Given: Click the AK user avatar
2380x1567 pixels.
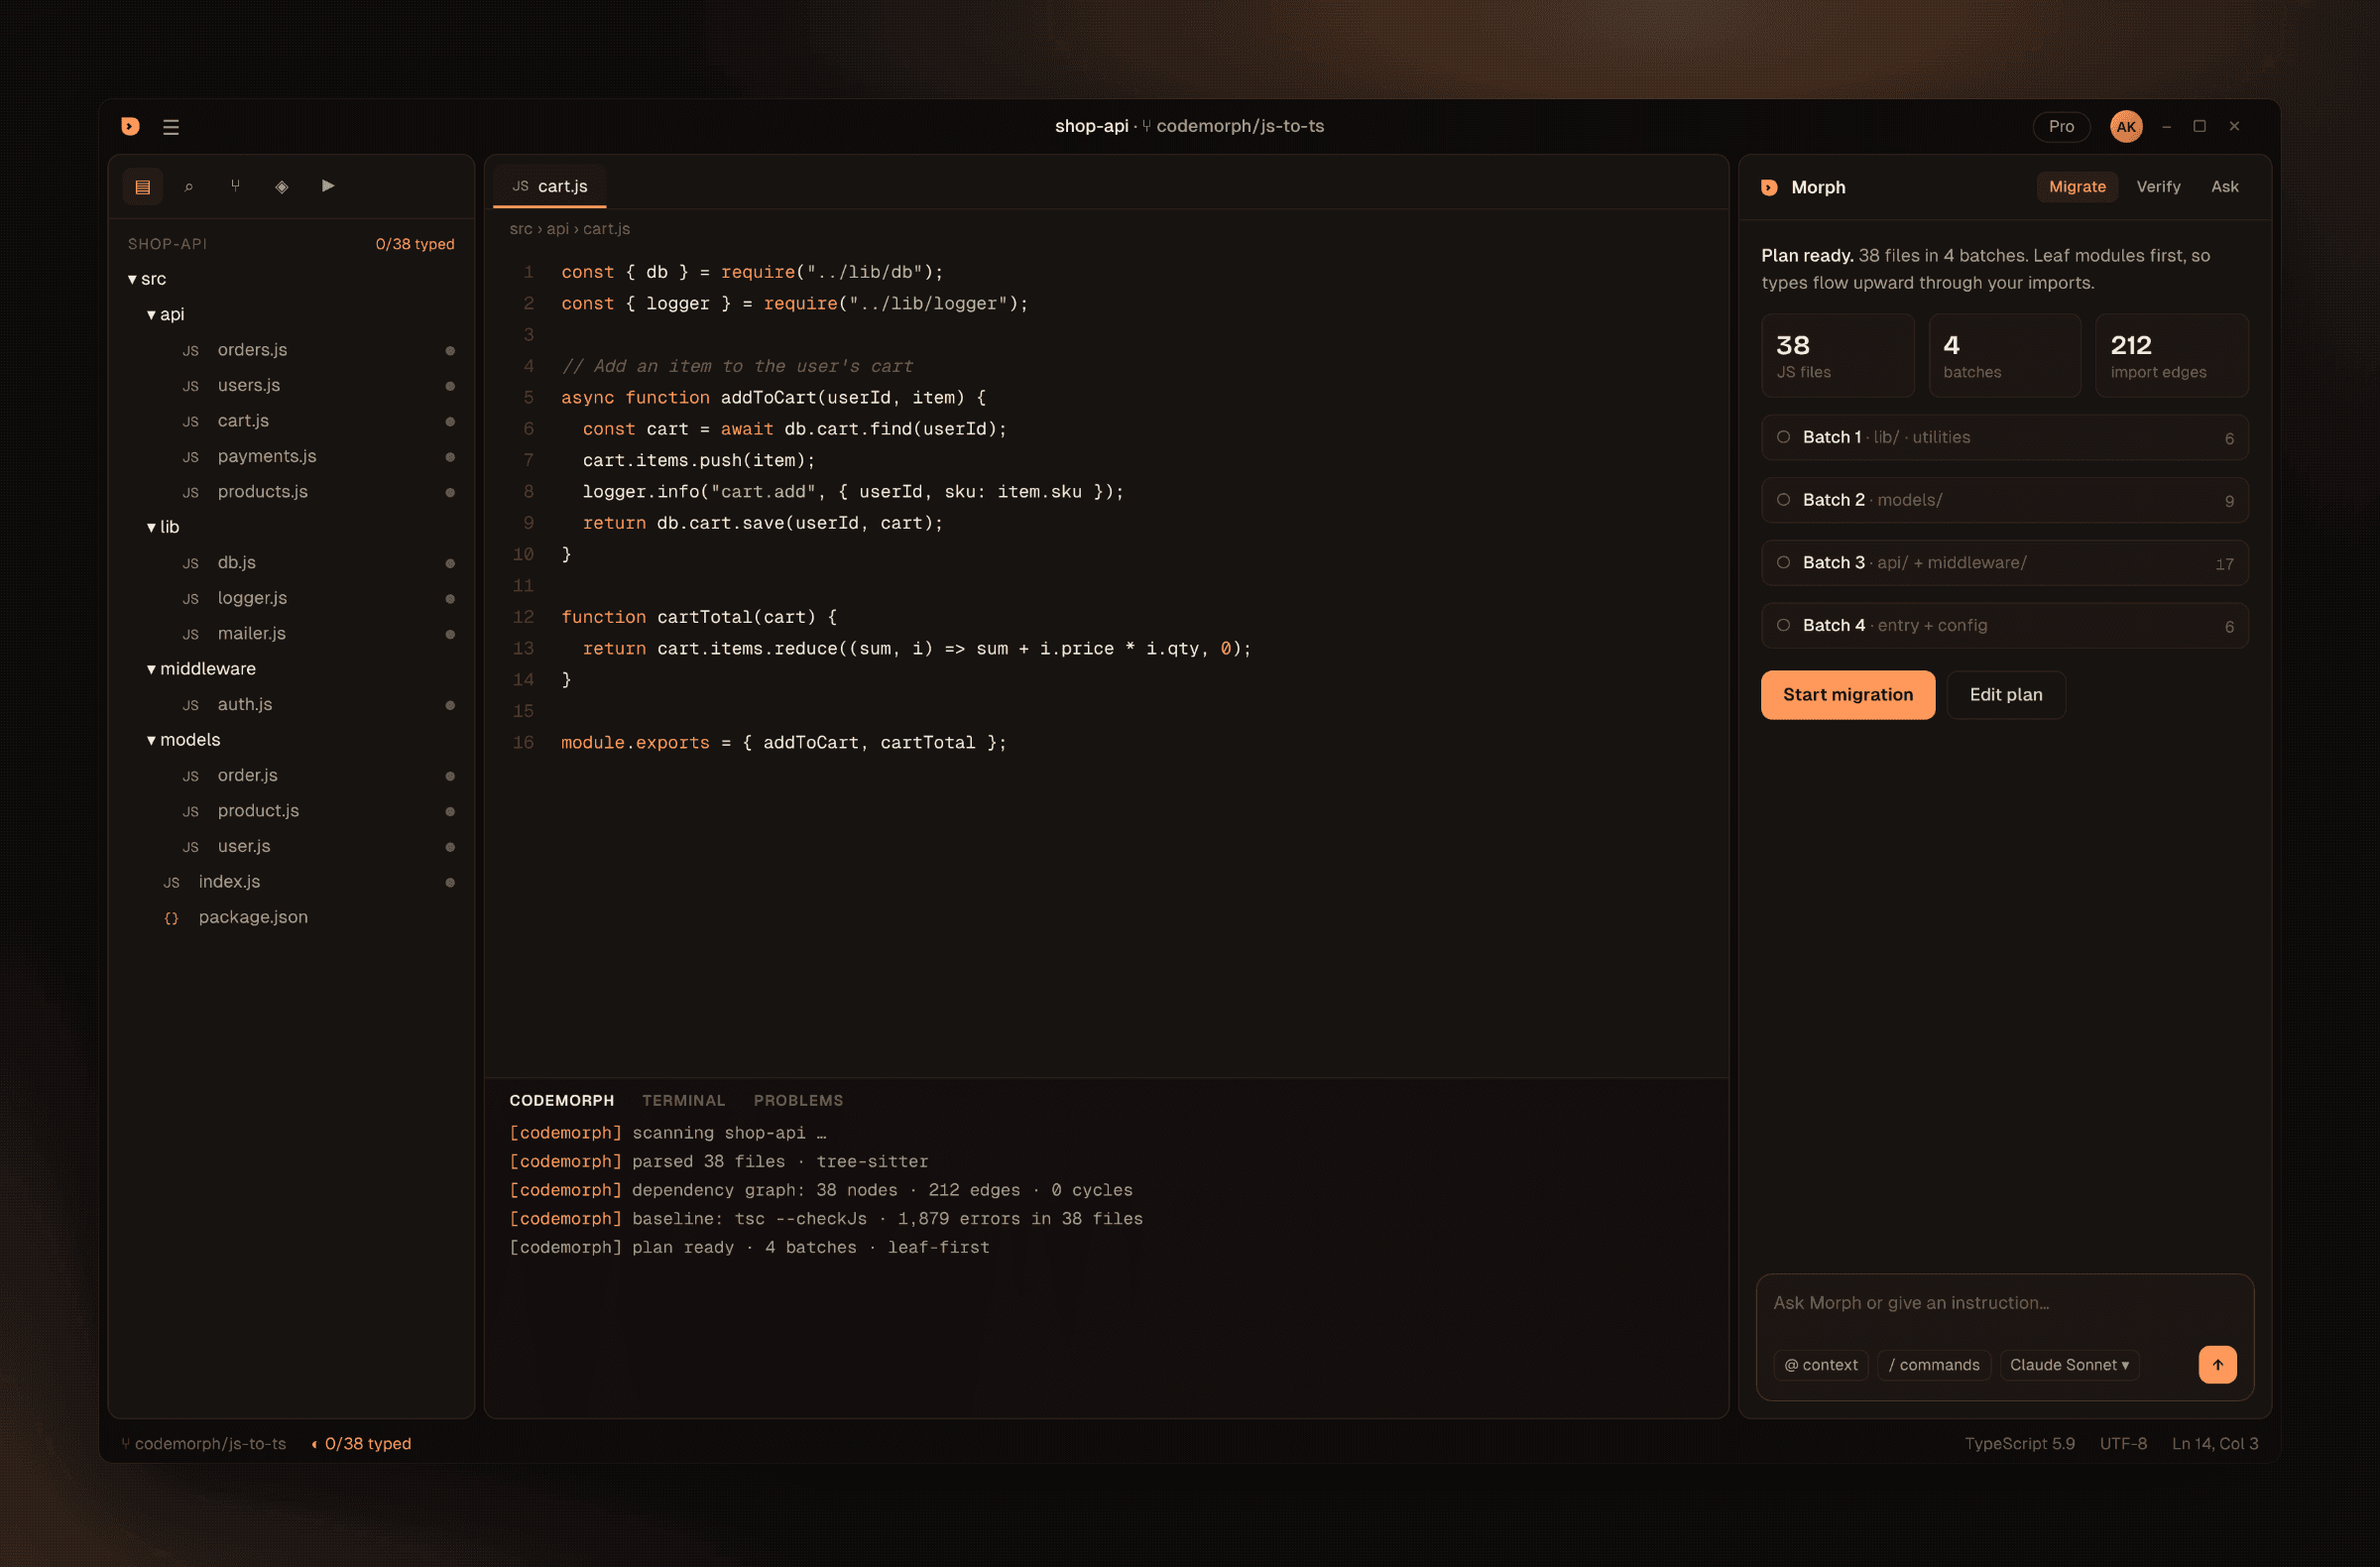Looking at the screenshot, I should [2125, 127].
